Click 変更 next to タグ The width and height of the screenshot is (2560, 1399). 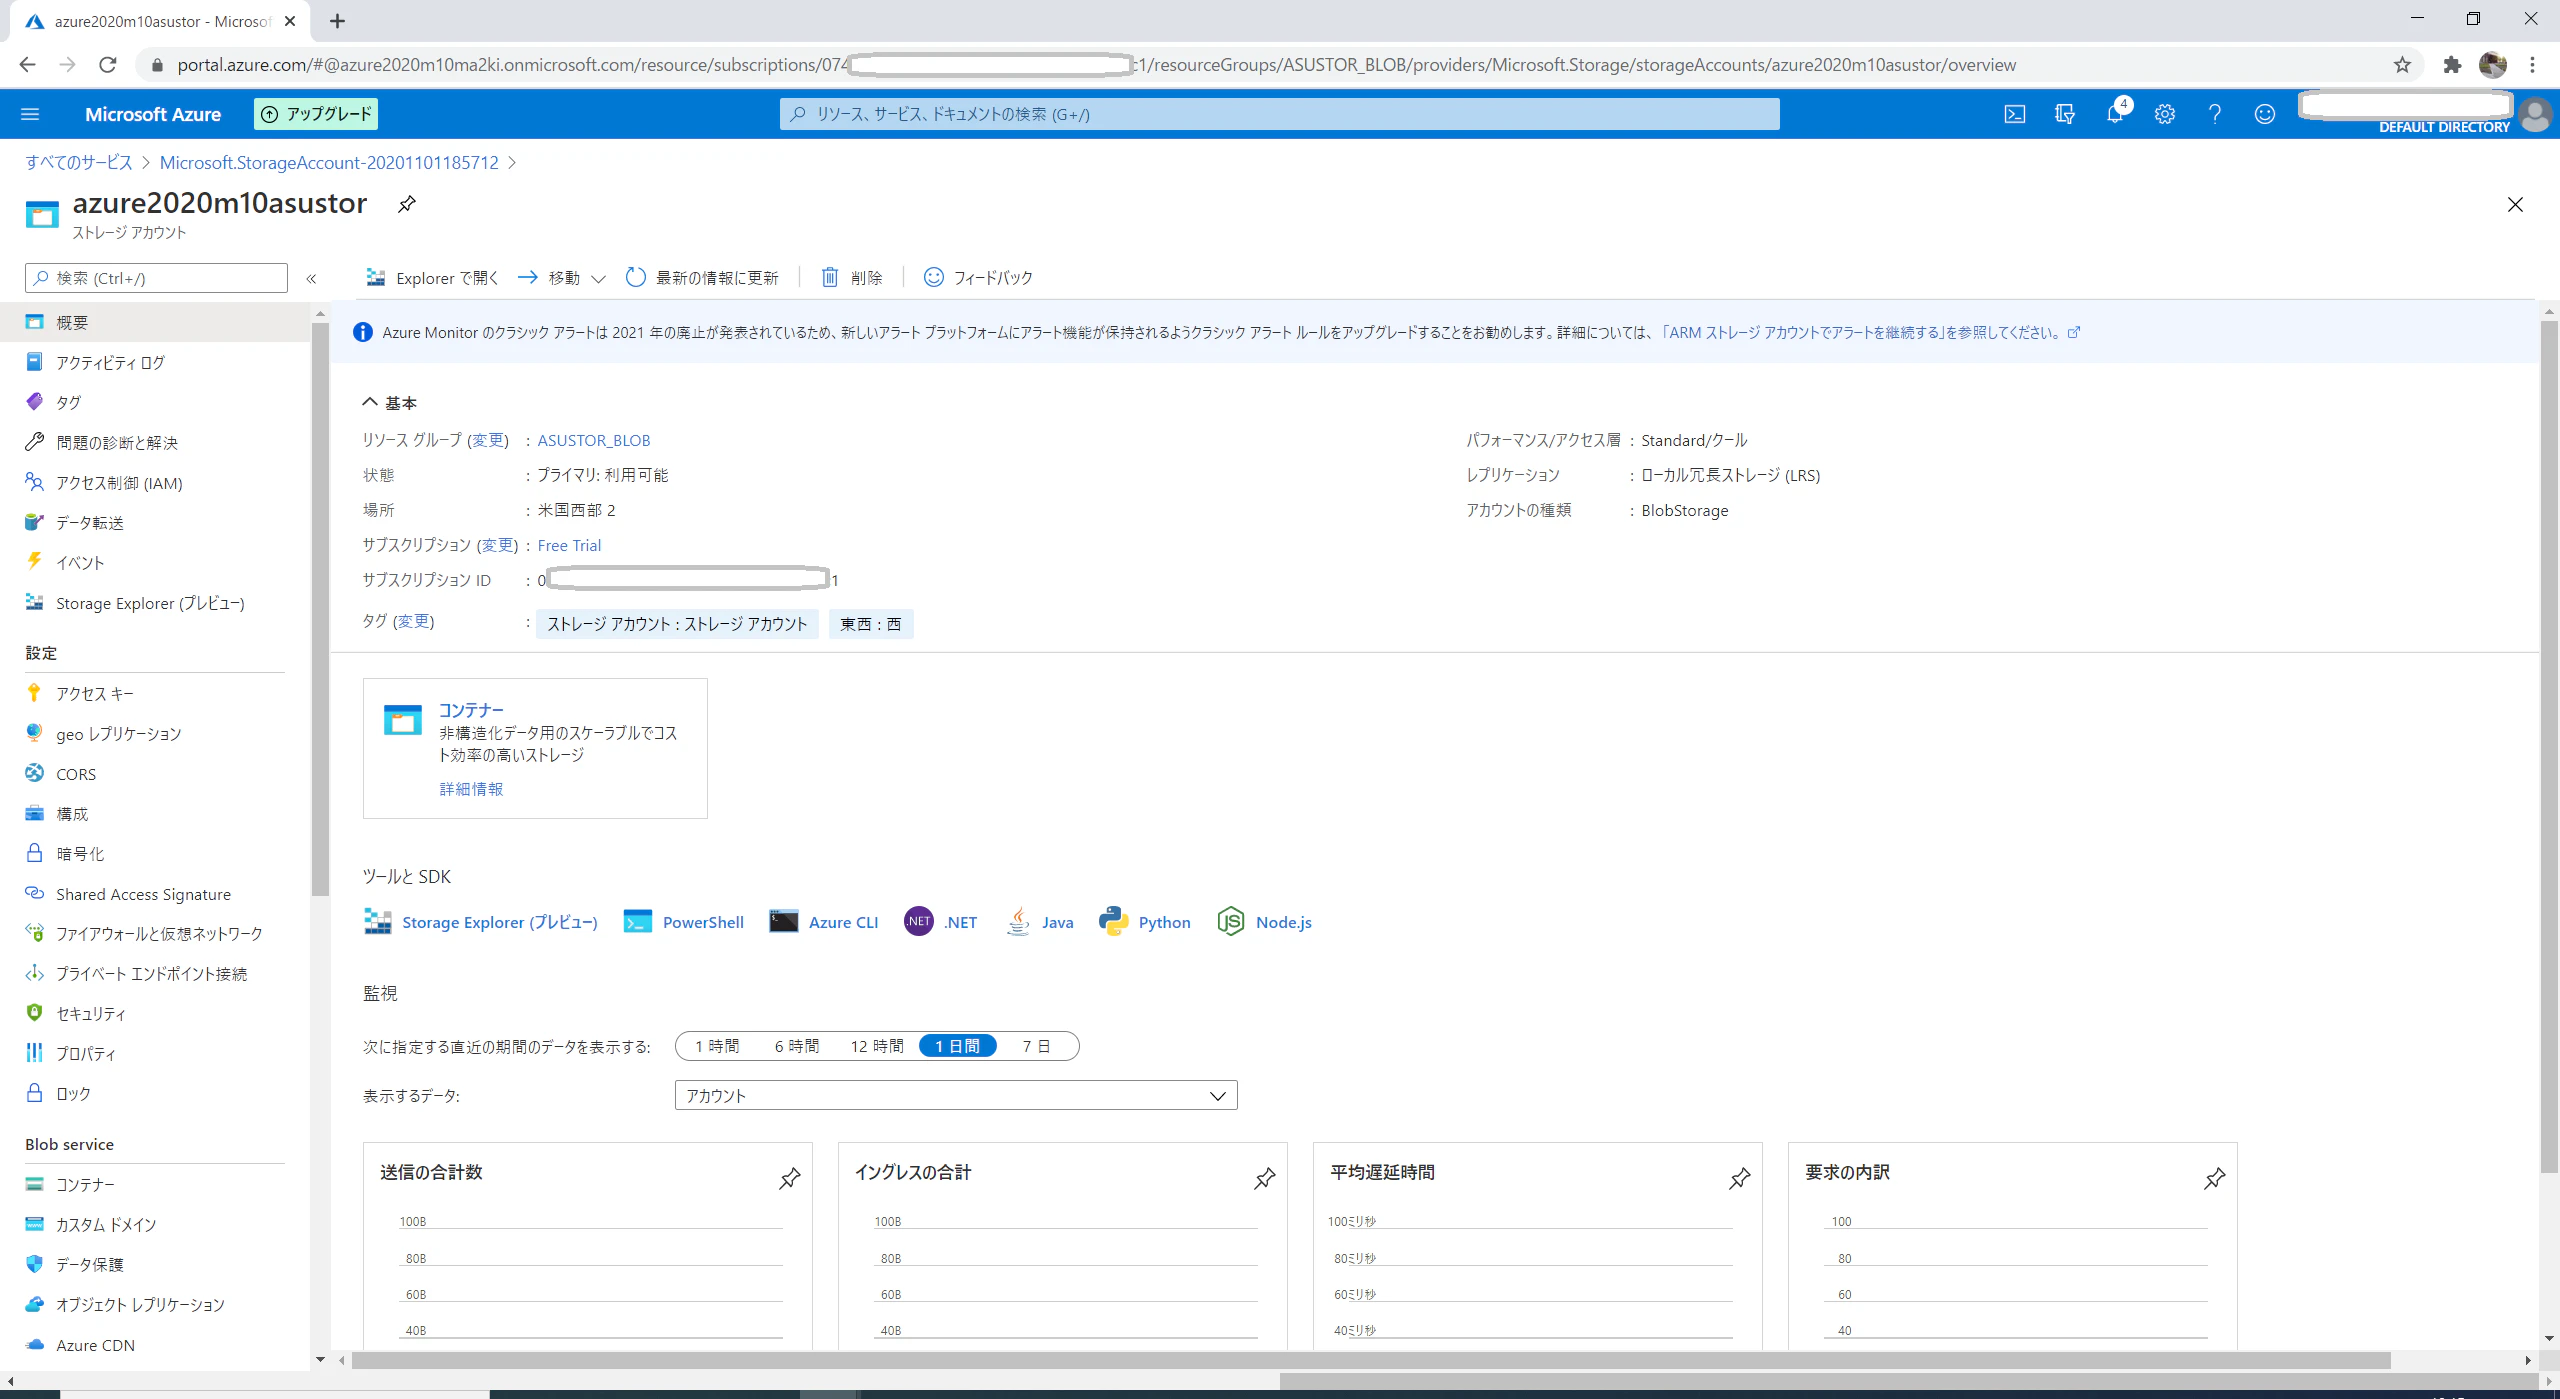(413, 621)
